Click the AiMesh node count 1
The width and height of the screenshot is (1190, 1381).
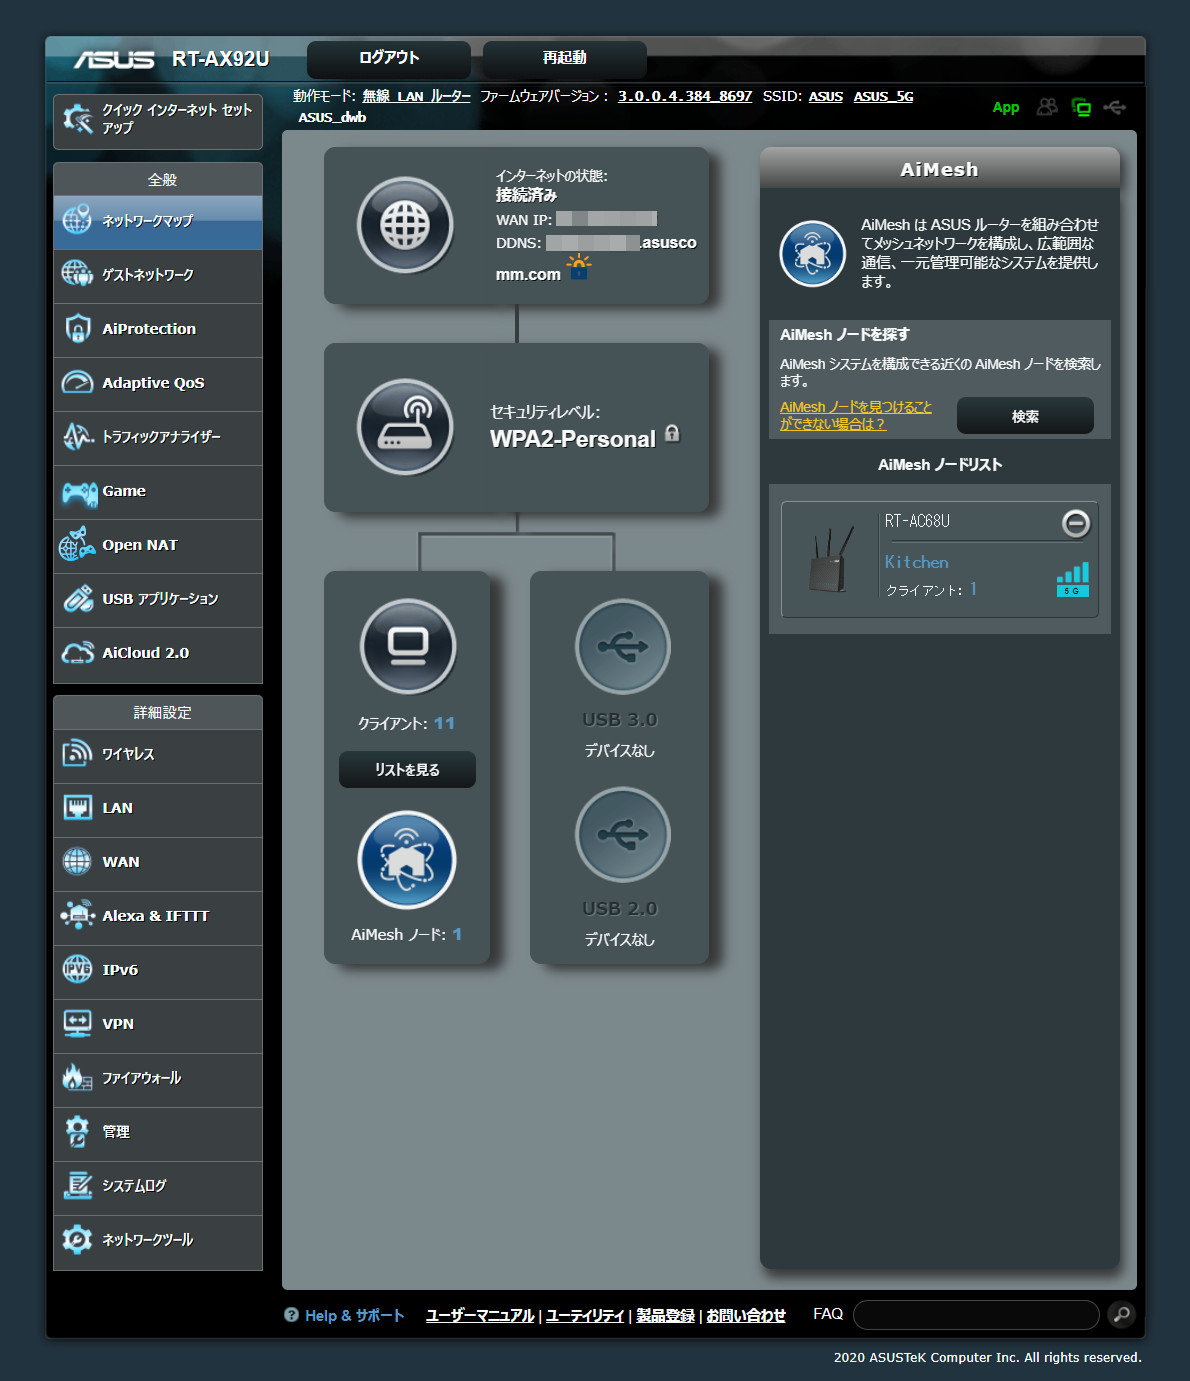click(x=457, y=934)
